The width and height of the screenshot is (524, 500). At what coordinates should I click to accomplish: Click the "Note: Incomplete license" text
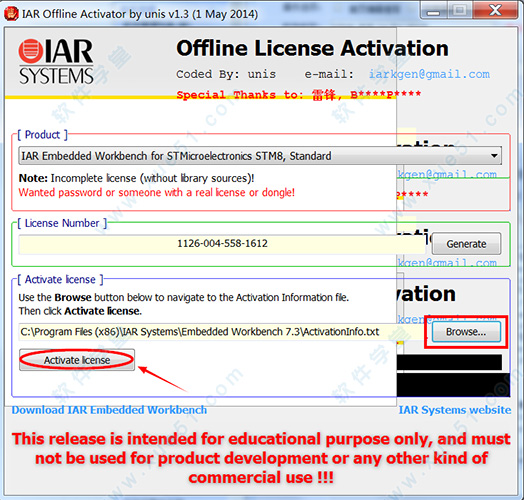[x=136, y=178]
